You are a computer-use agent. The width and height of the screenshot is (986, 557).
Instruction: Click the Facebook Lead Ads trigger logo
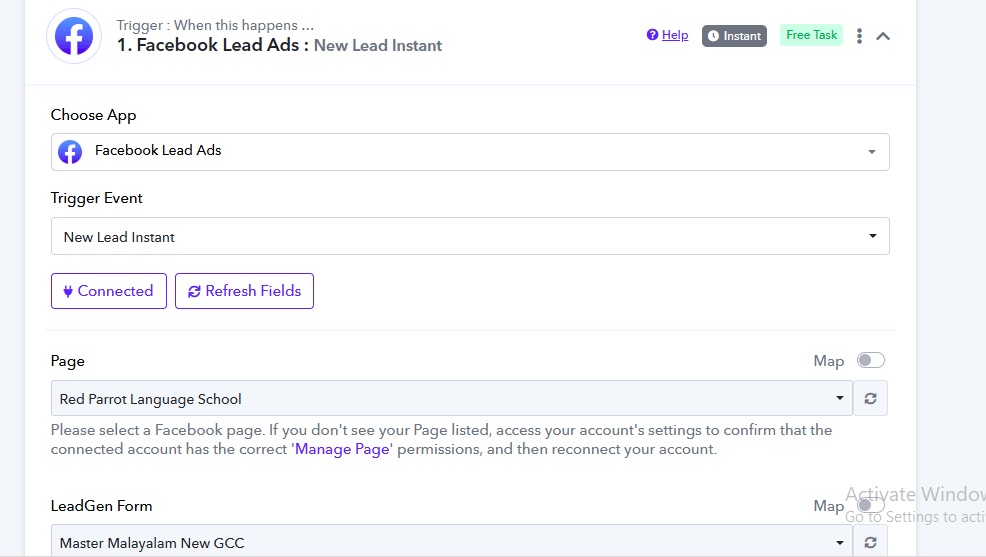click(x=74, y=36)
